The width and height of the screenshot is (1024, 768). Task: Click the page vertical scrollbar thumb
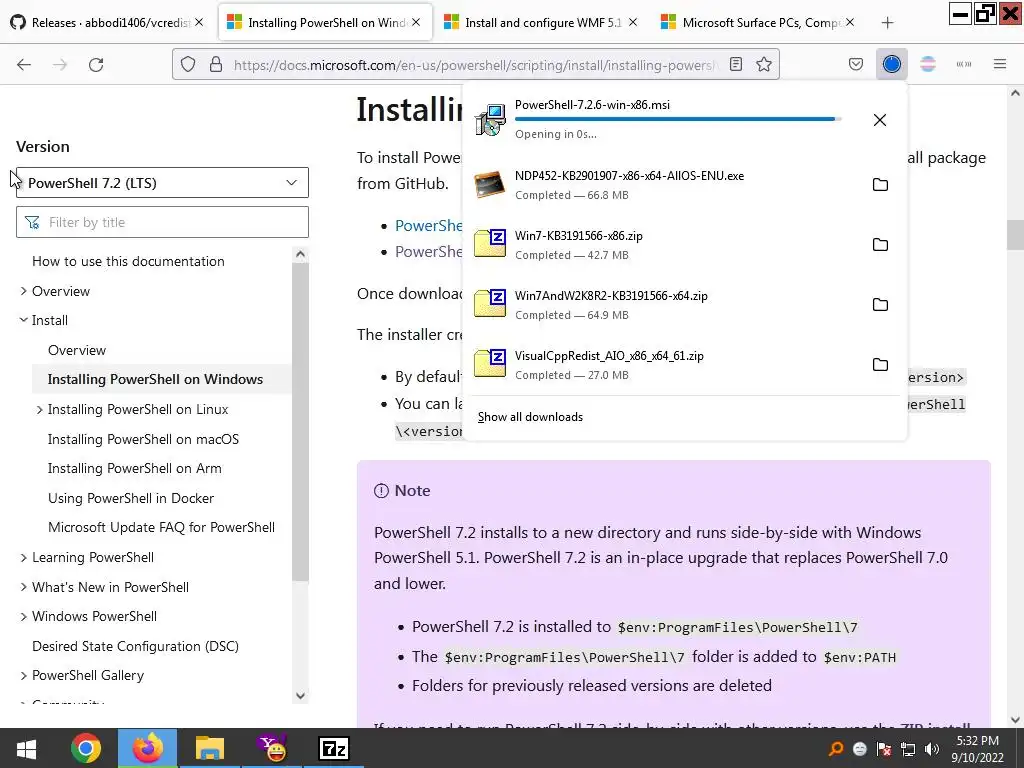(x=1015, y=235)
